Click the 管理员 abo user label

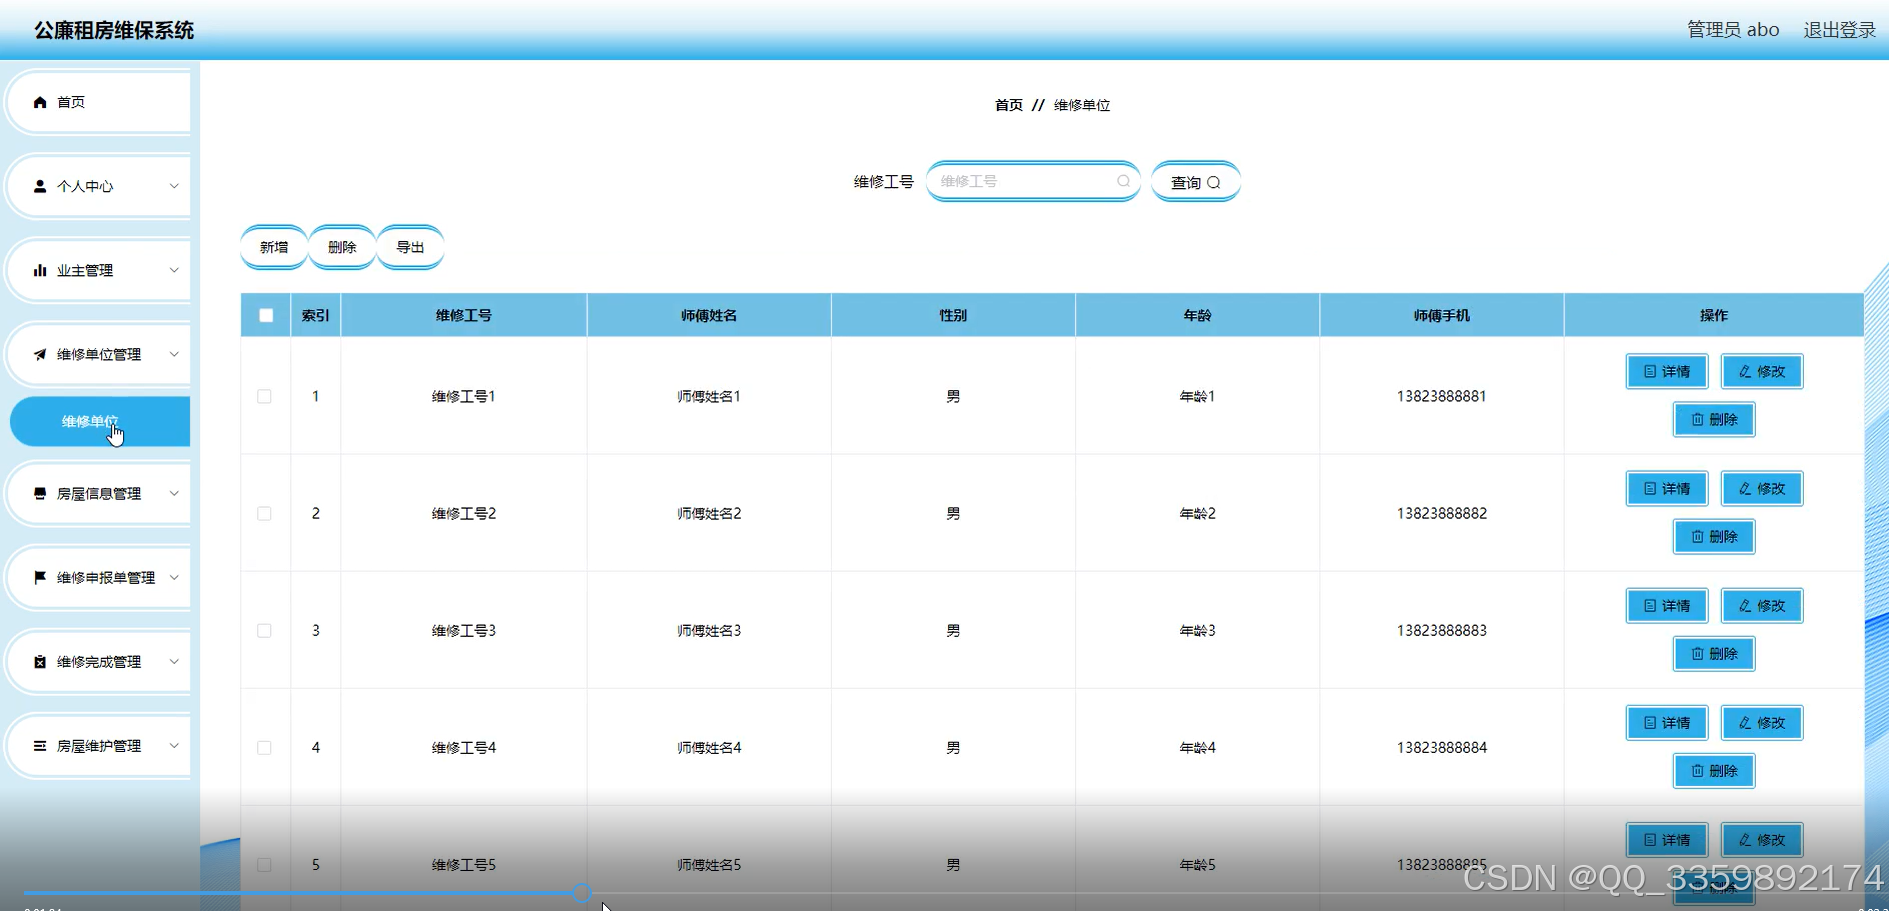(x=1733, y=30)
